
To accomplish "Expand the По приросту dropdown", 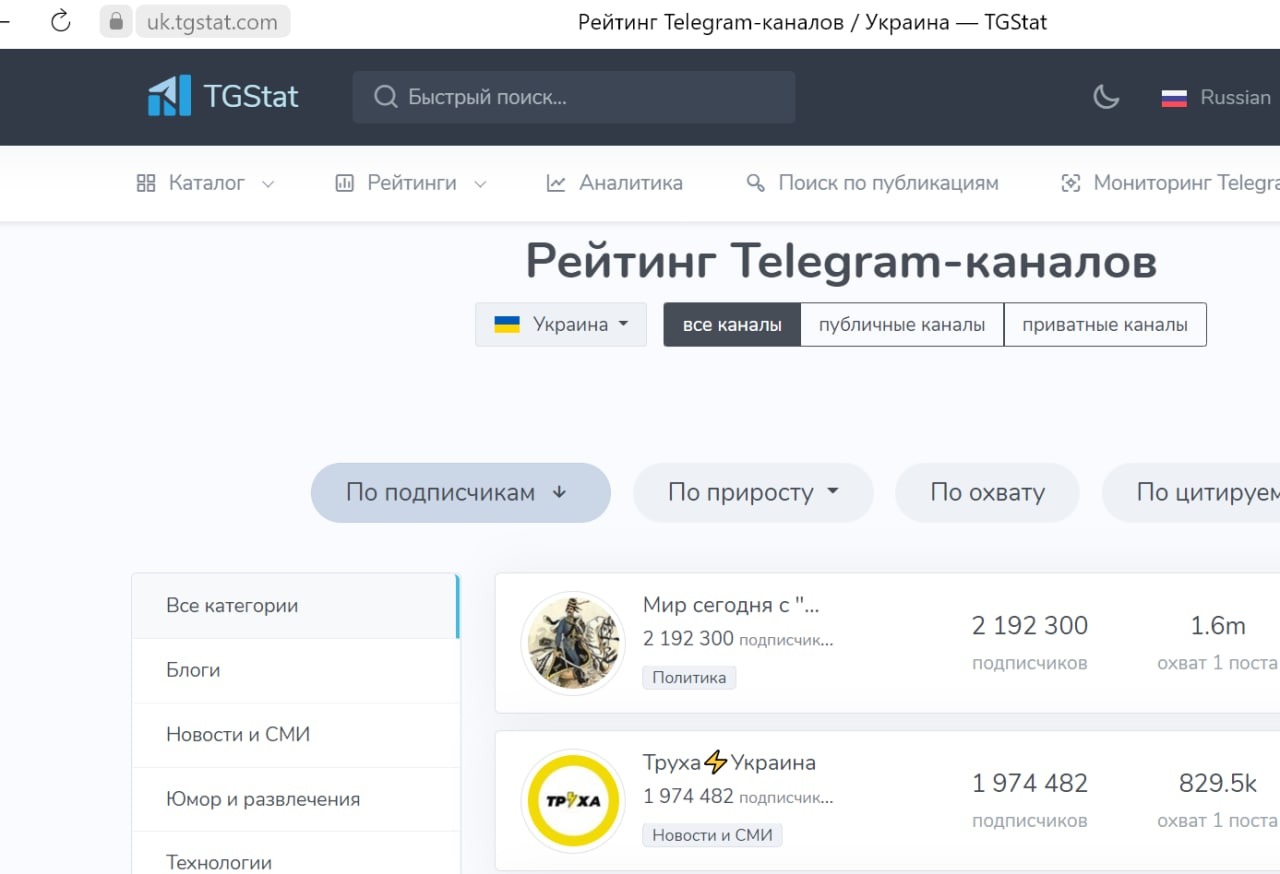I will (754, 492).
